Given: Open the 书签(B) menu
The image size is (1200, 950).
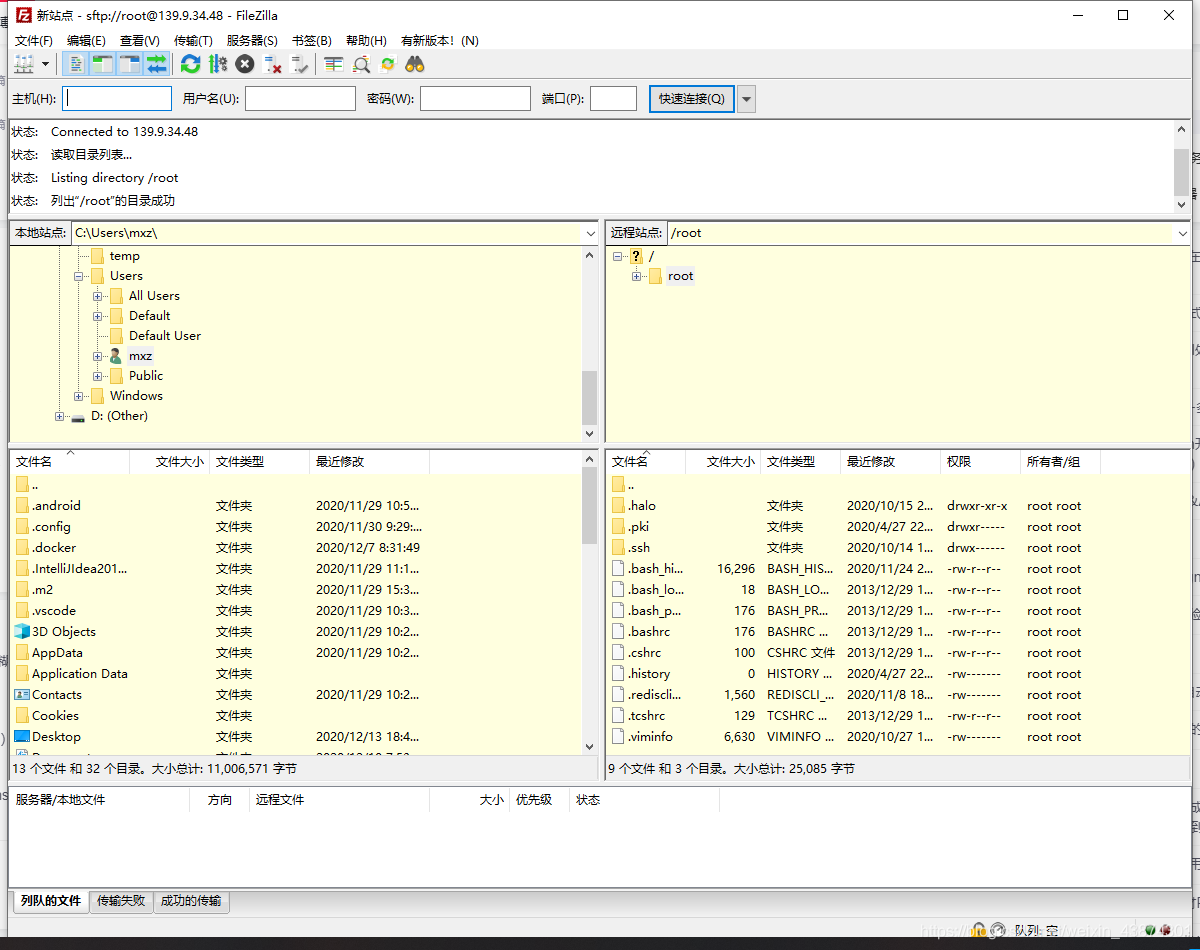Looking at the screenshot, I should coord(311,41).
